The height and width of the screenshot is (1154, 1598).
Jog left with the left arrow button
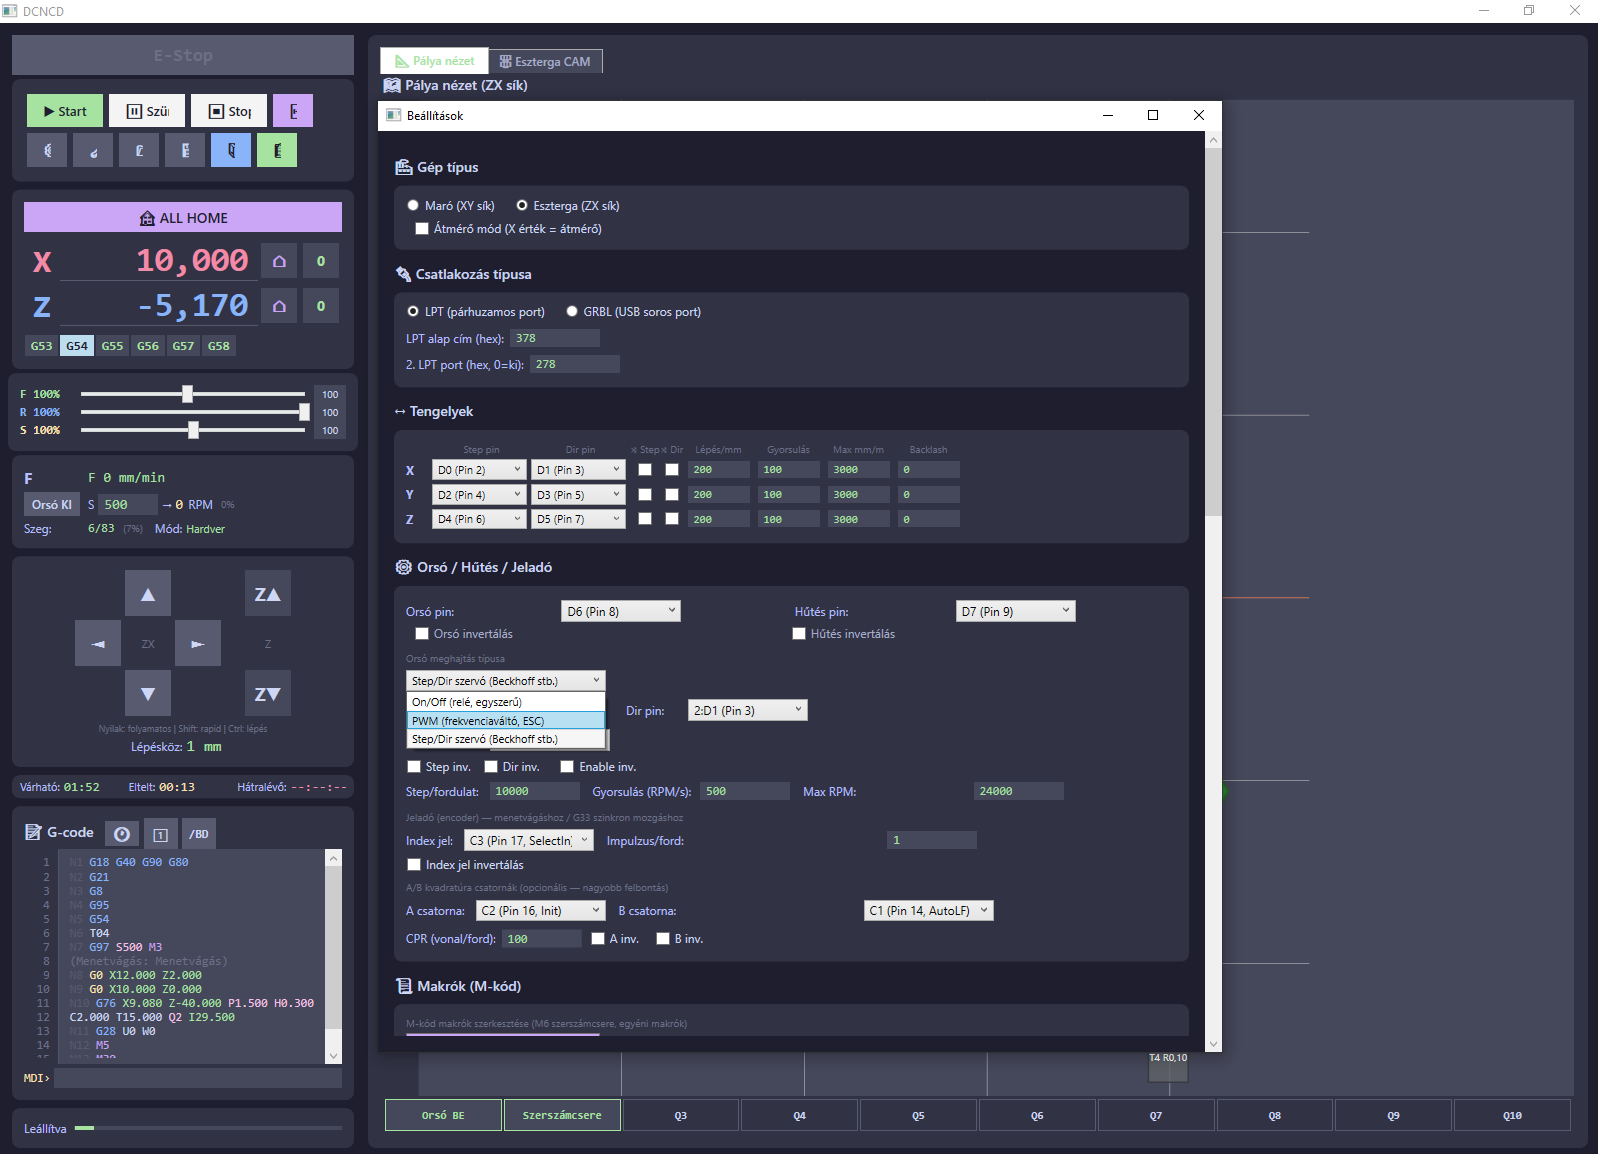98,643
